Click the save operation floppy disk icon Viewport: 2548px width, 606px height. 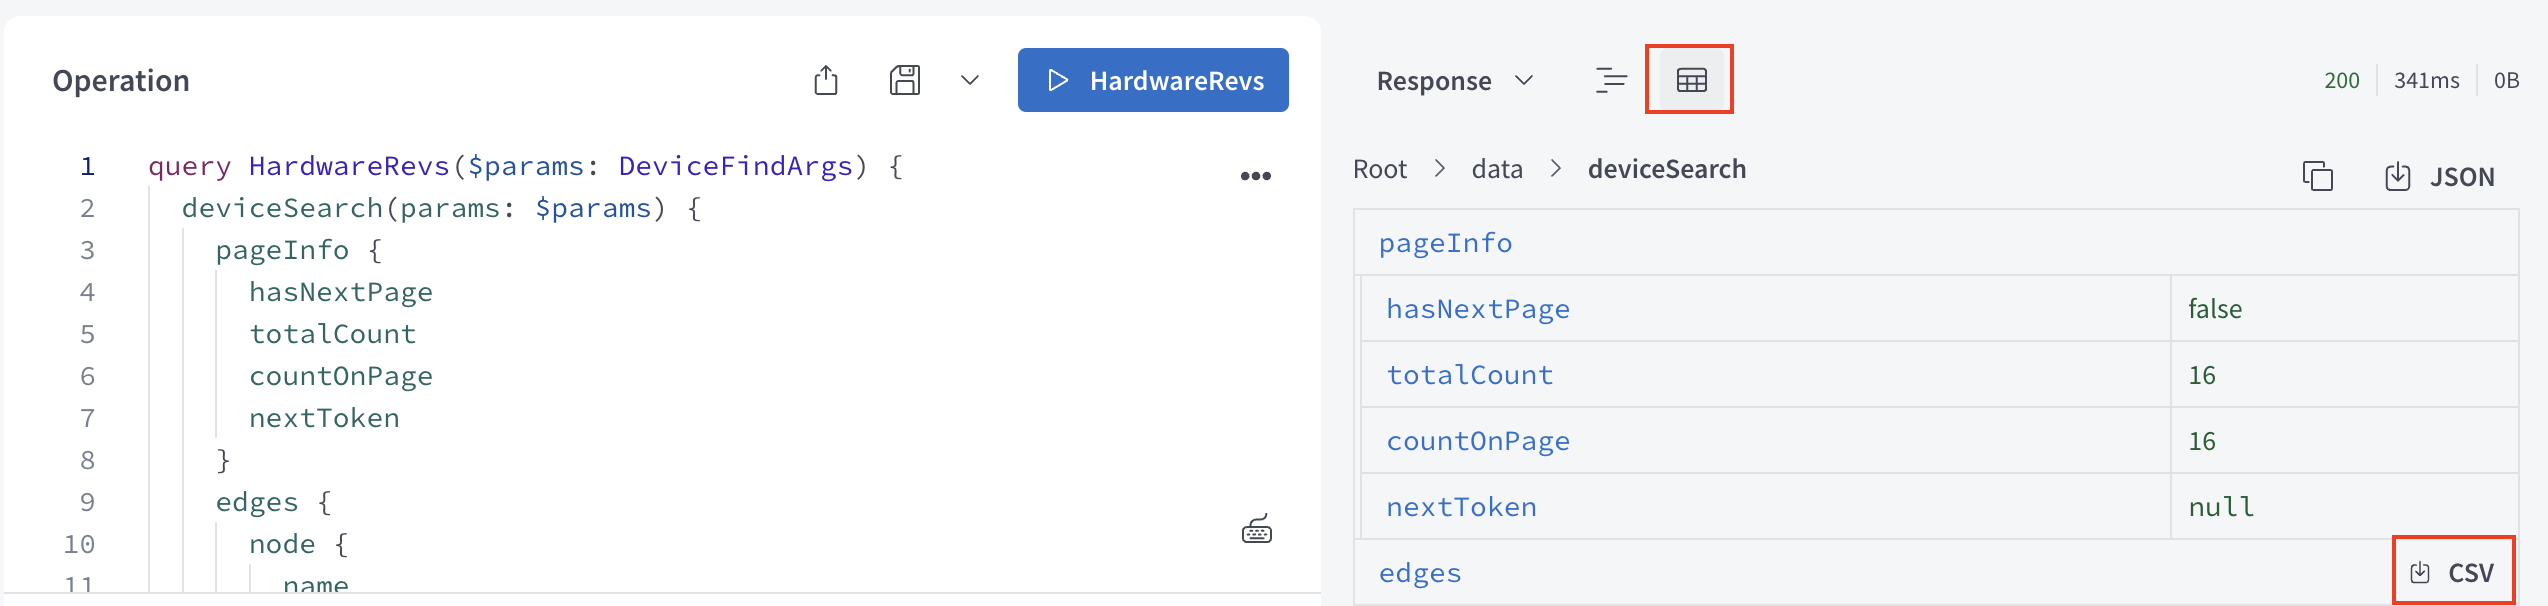click(x=904, y=80)
